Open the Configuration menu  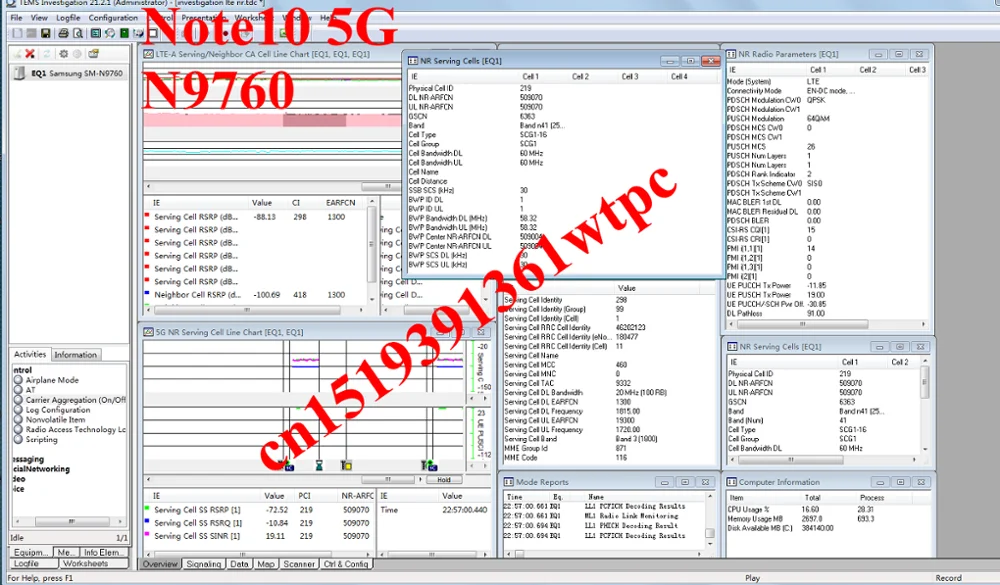pyautogui.click(x=113, y=18)
